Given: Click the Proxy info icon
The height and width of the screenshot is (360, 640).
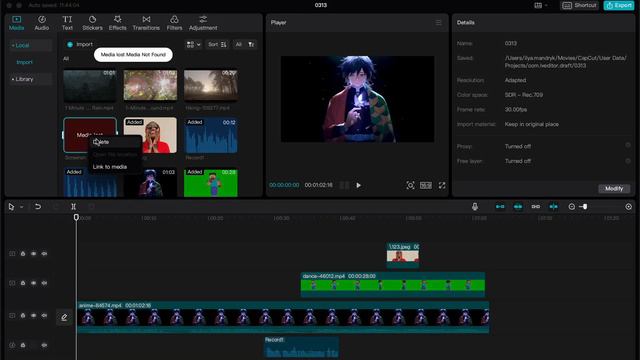Looking at the screenshot, I should point(628,145).
